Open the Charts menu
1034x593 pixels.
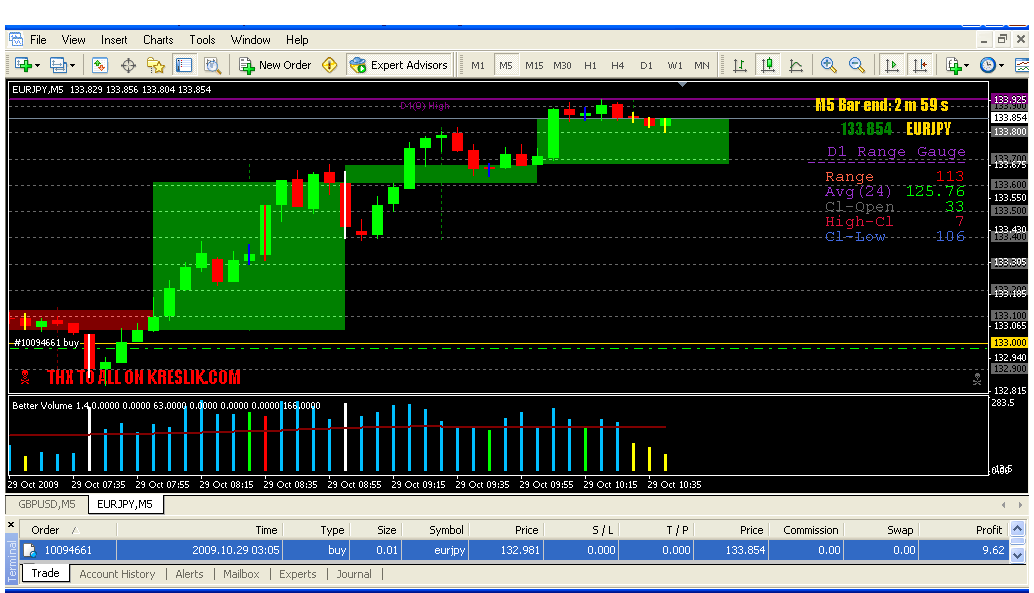pyautogui.click(x=158, y=40)
